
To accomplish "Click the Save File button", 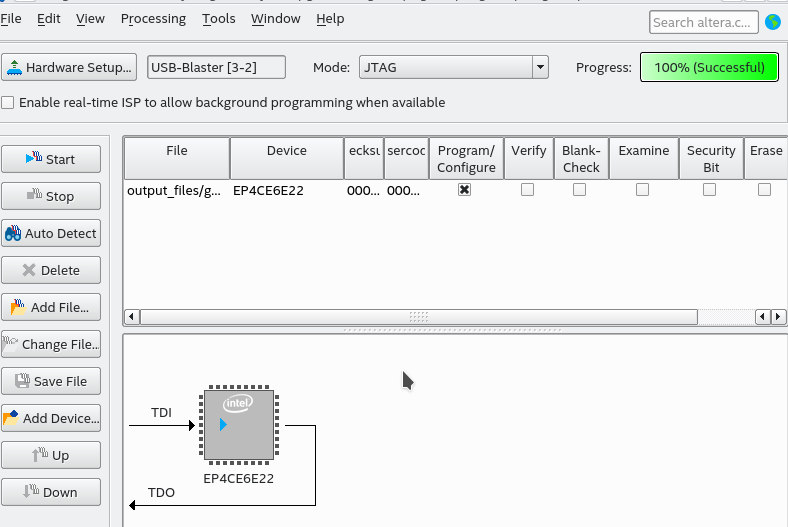I will click(51, 381).
